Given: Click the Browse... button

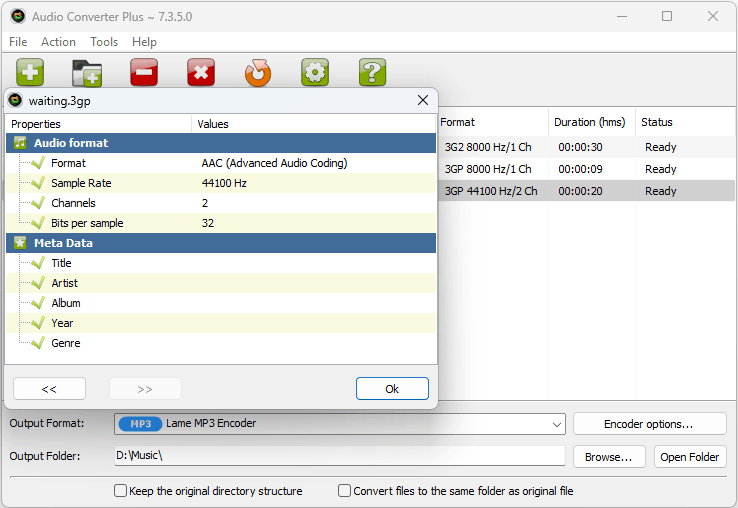Looking at the screenshot, I should (609, 457).
